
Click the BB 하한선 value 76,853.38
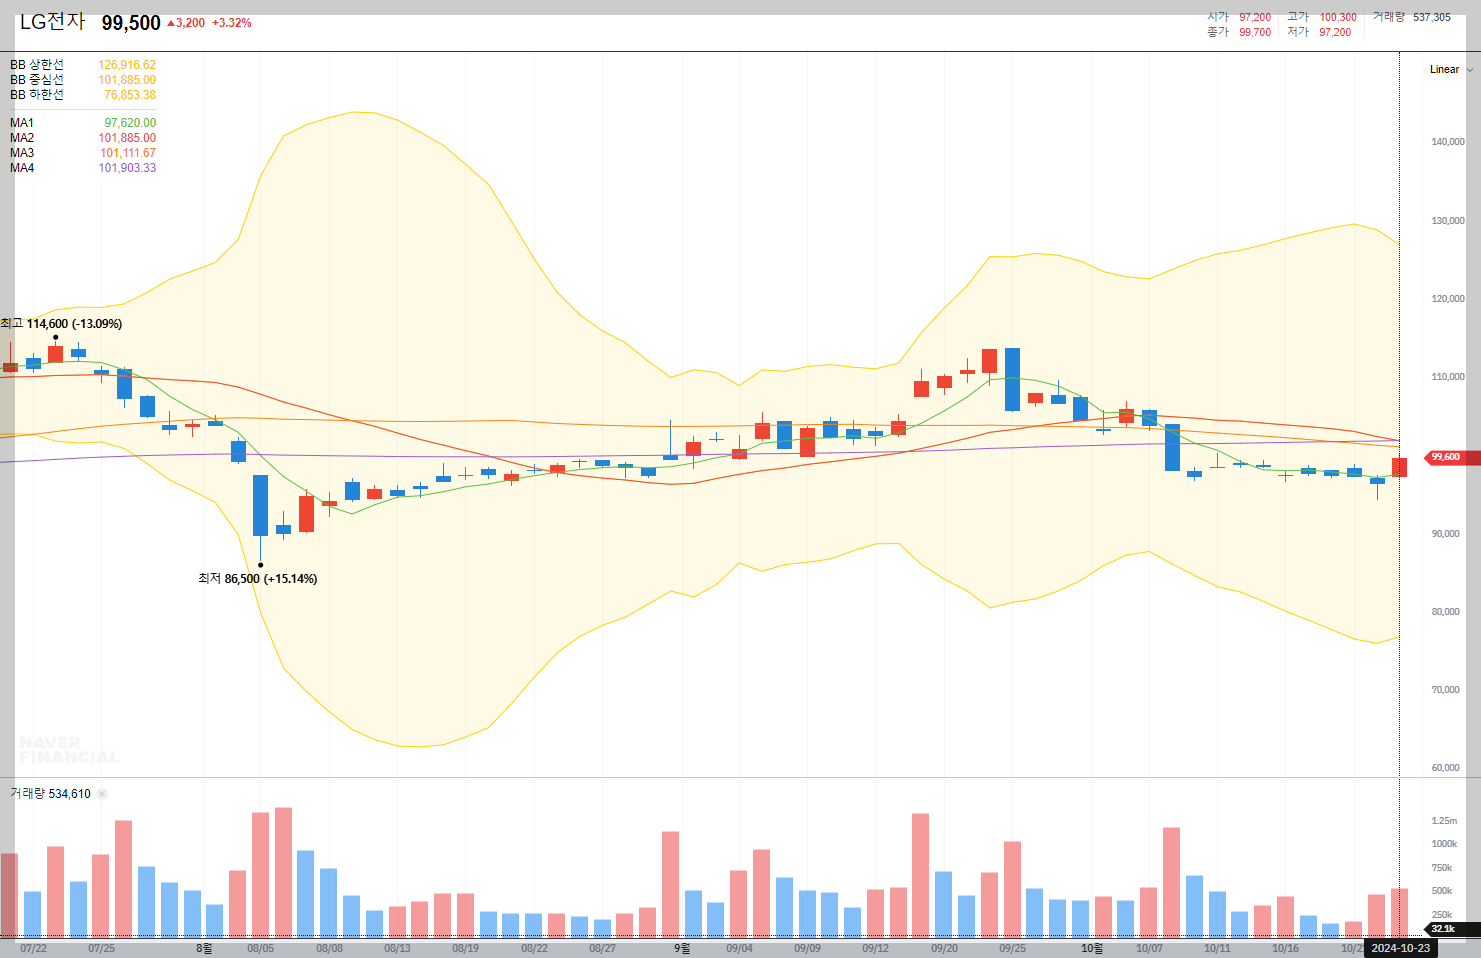pyautogui.click(x=130, y=95)
